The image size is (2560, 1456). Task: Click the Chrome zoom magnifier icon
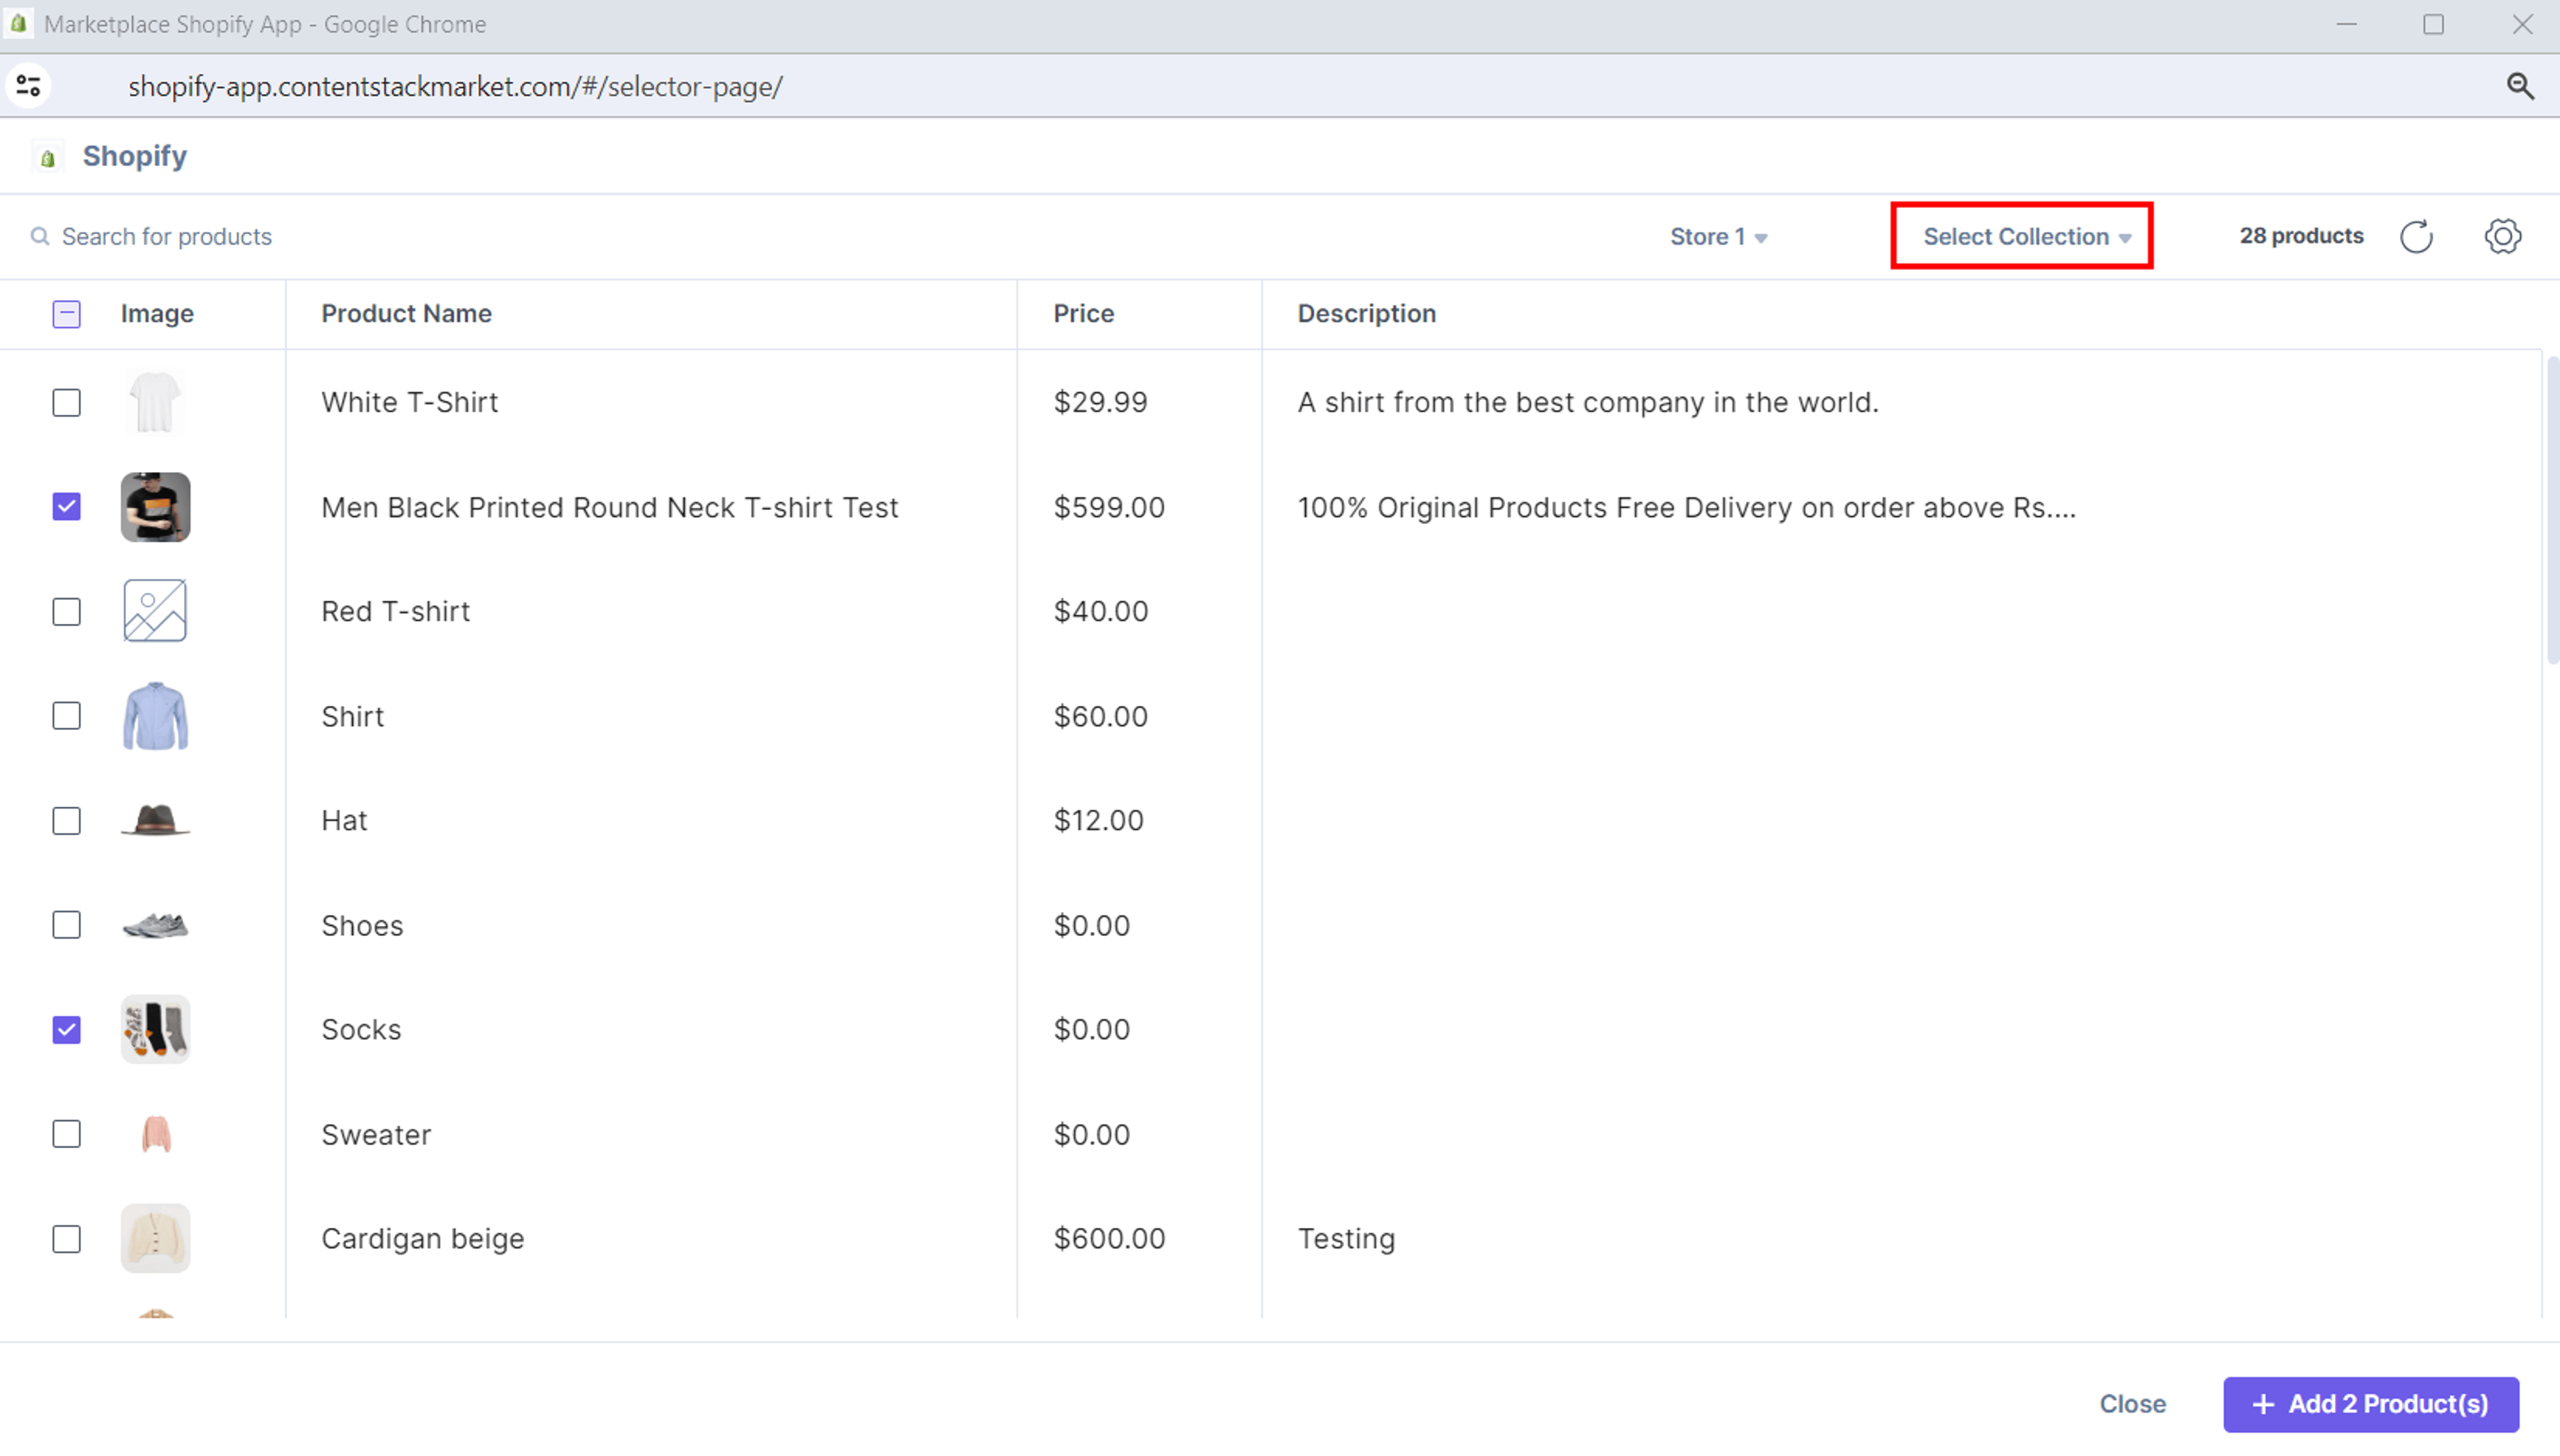point(2520,87)
